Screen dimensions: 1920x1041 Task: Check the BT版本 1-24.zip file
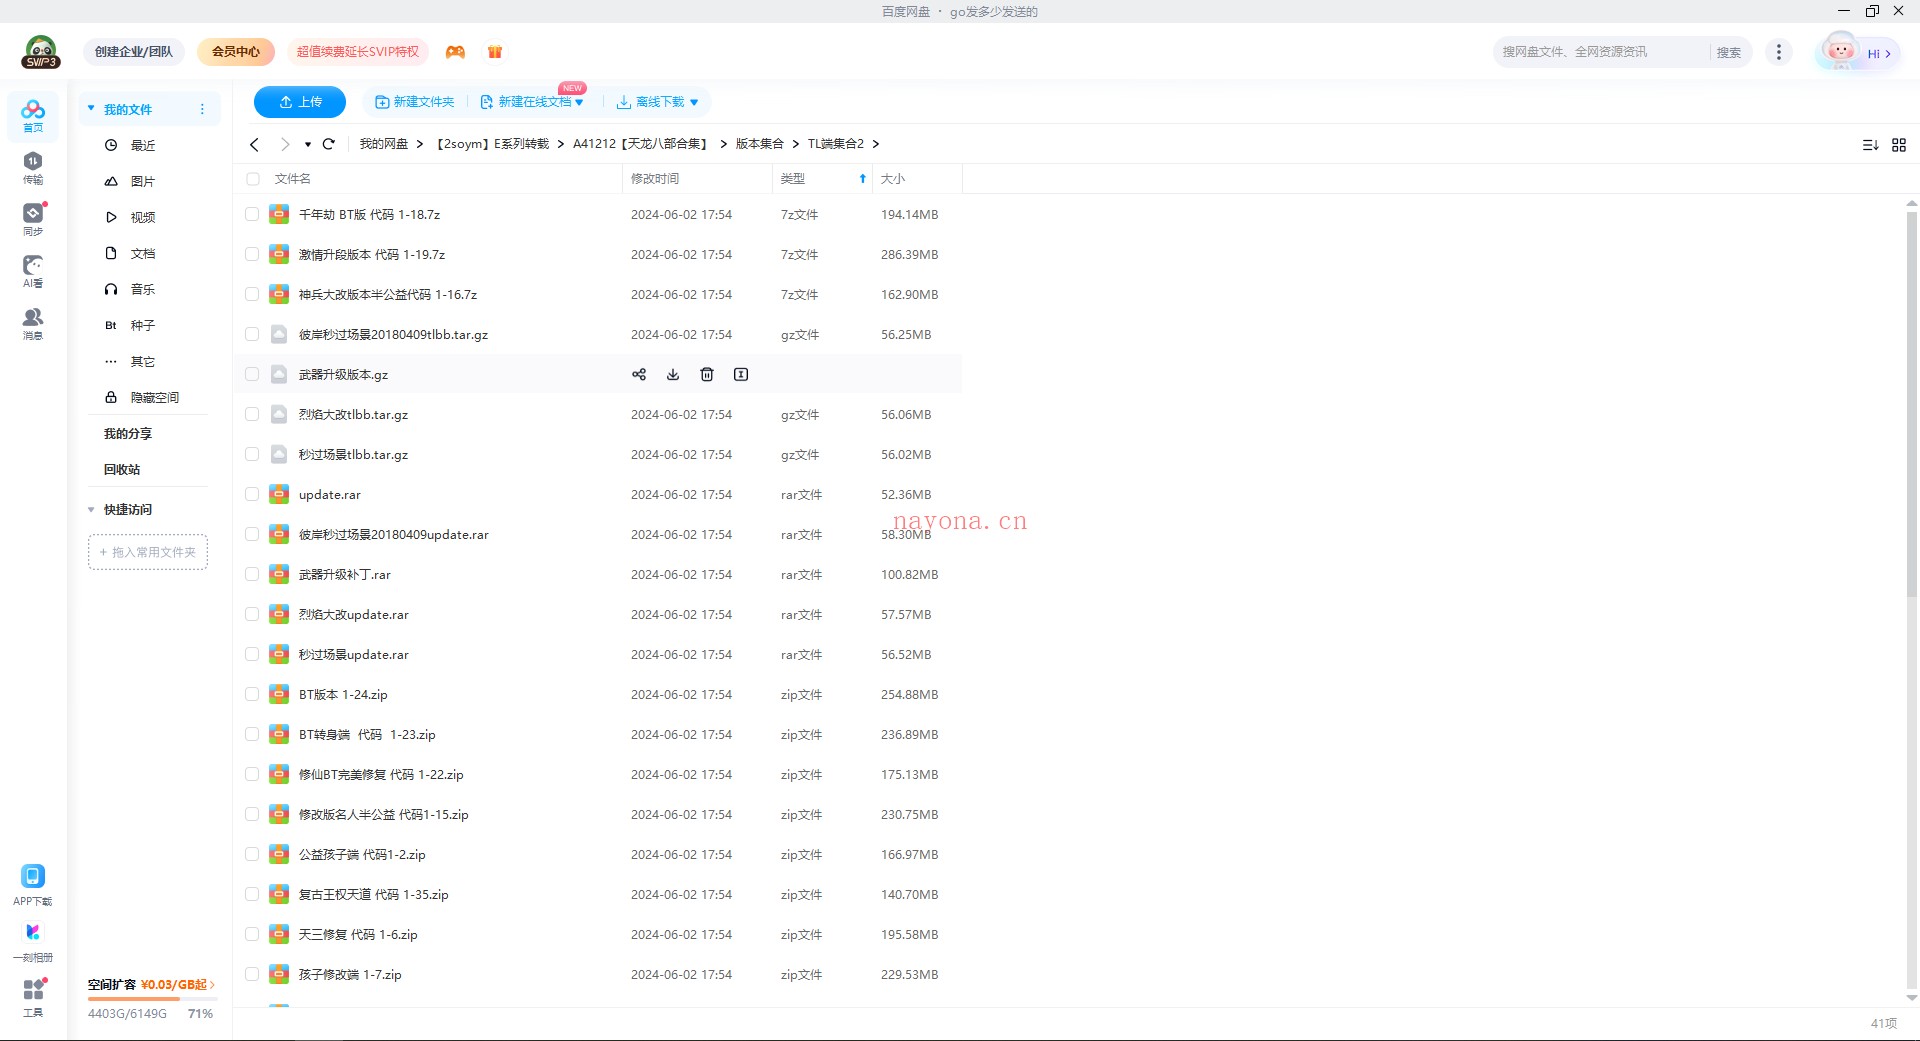click(252, 694)
